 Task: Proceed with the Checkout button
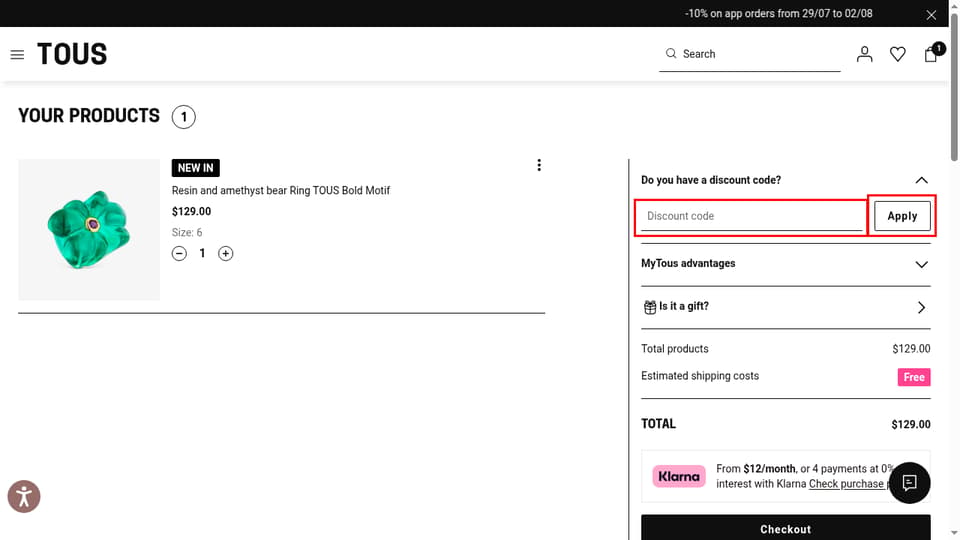[x=786, y=528]
